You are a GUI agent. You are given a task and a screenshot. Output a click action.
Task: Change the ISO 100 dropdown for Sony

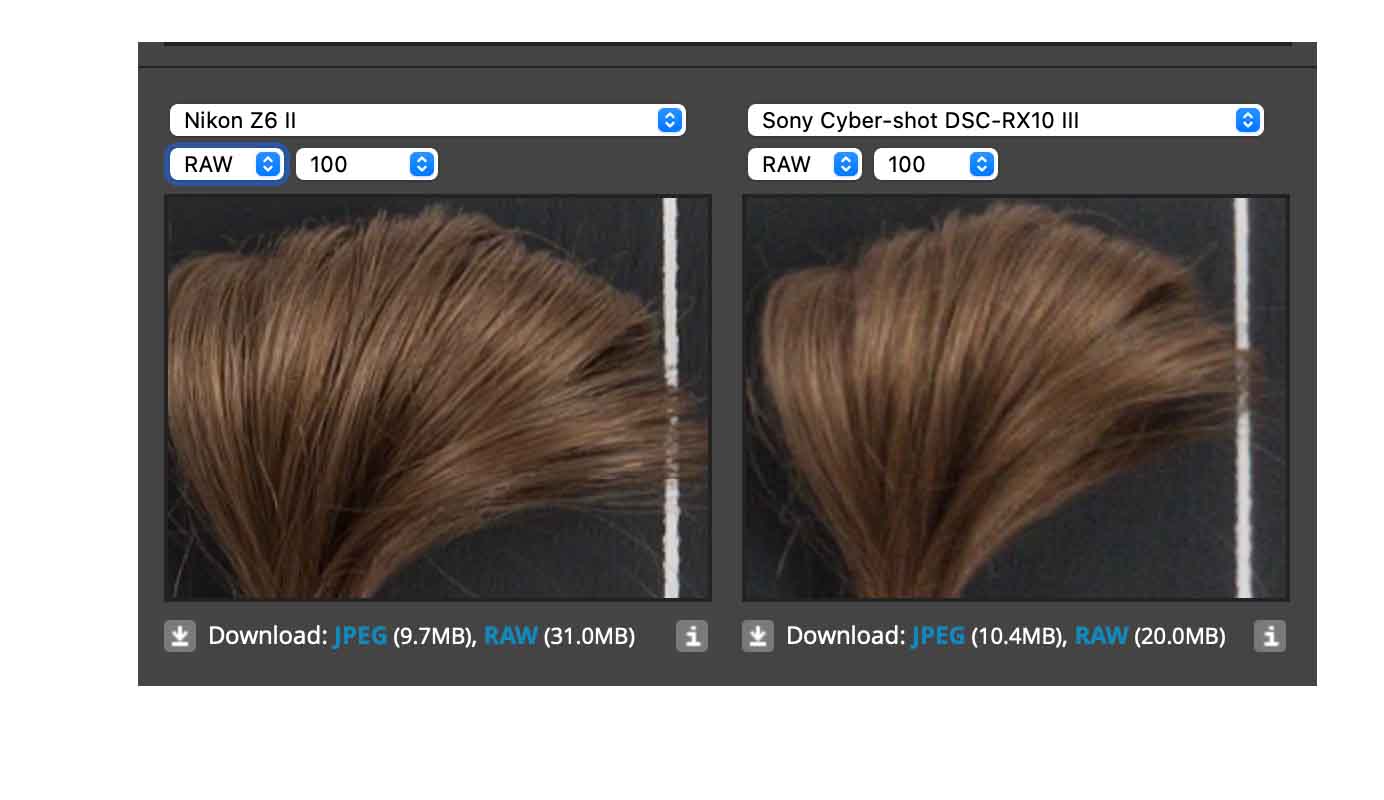coord(936,165)
